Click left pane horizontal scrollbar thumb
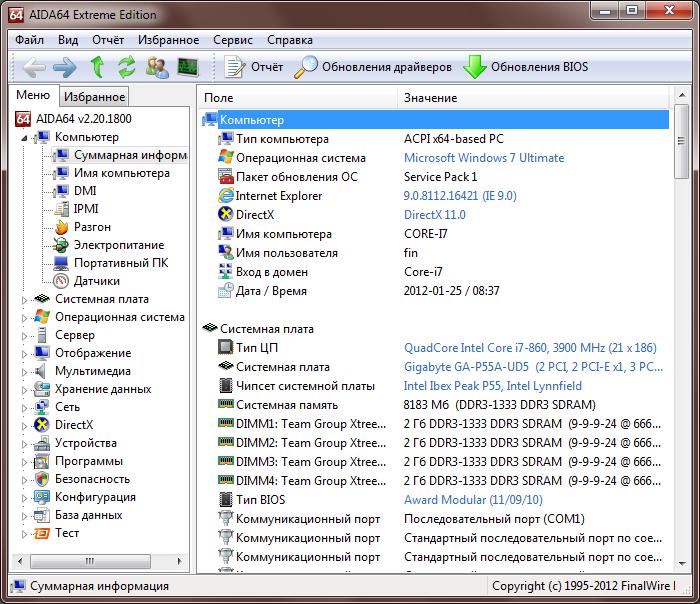 tap(90, 561)
